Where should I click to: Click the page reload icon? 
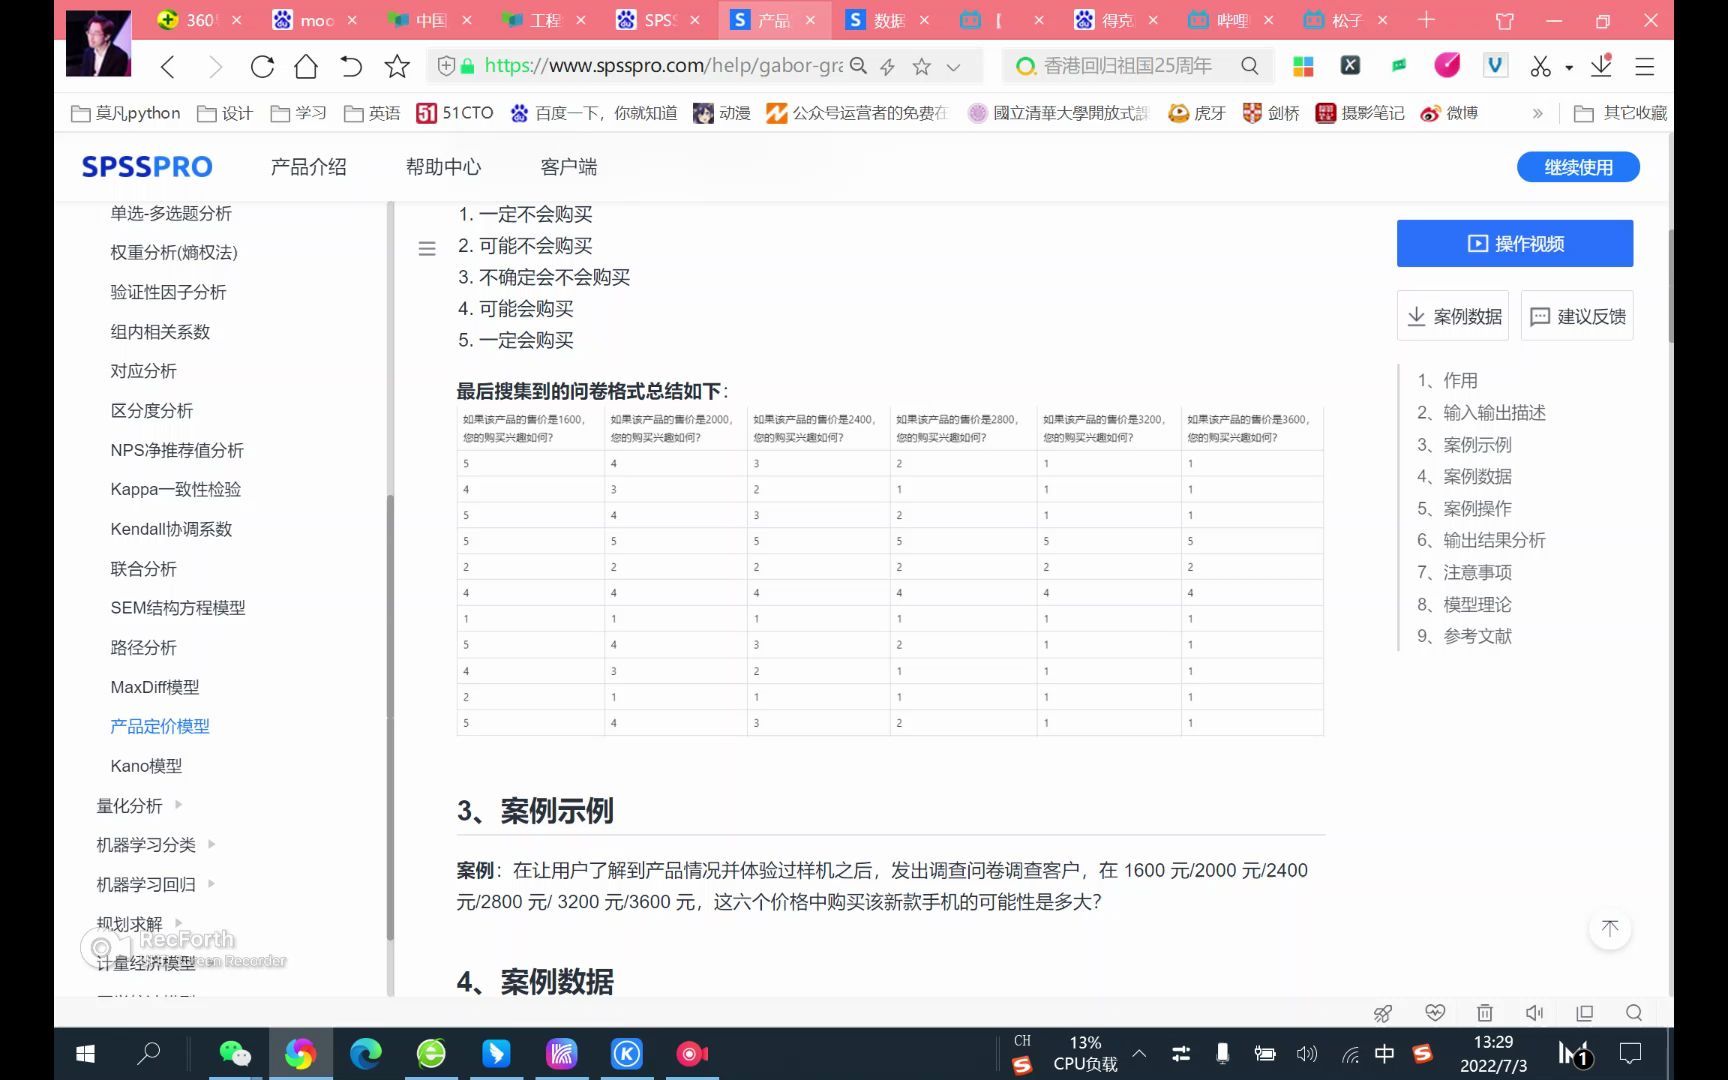(x=262, y=66)
